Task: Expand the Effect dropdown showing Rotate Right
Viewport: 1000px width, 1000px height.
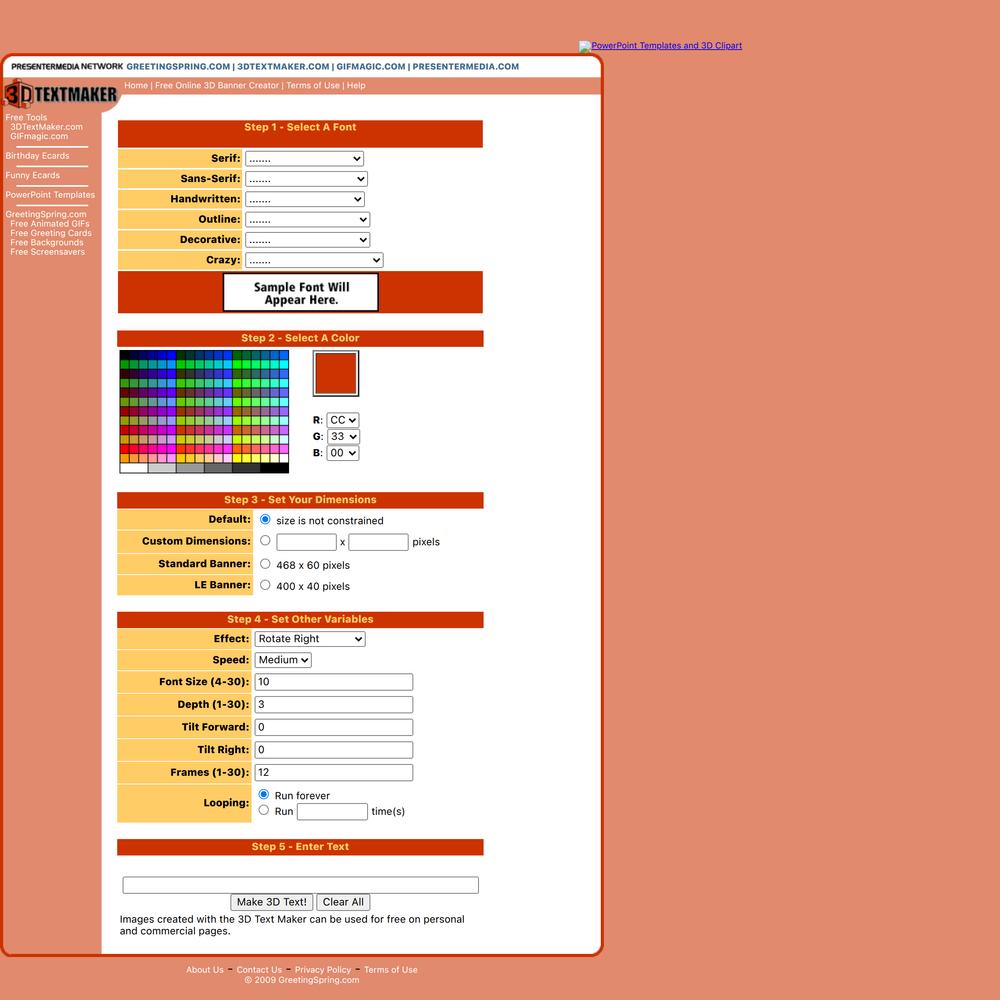Action: [310, 639]
